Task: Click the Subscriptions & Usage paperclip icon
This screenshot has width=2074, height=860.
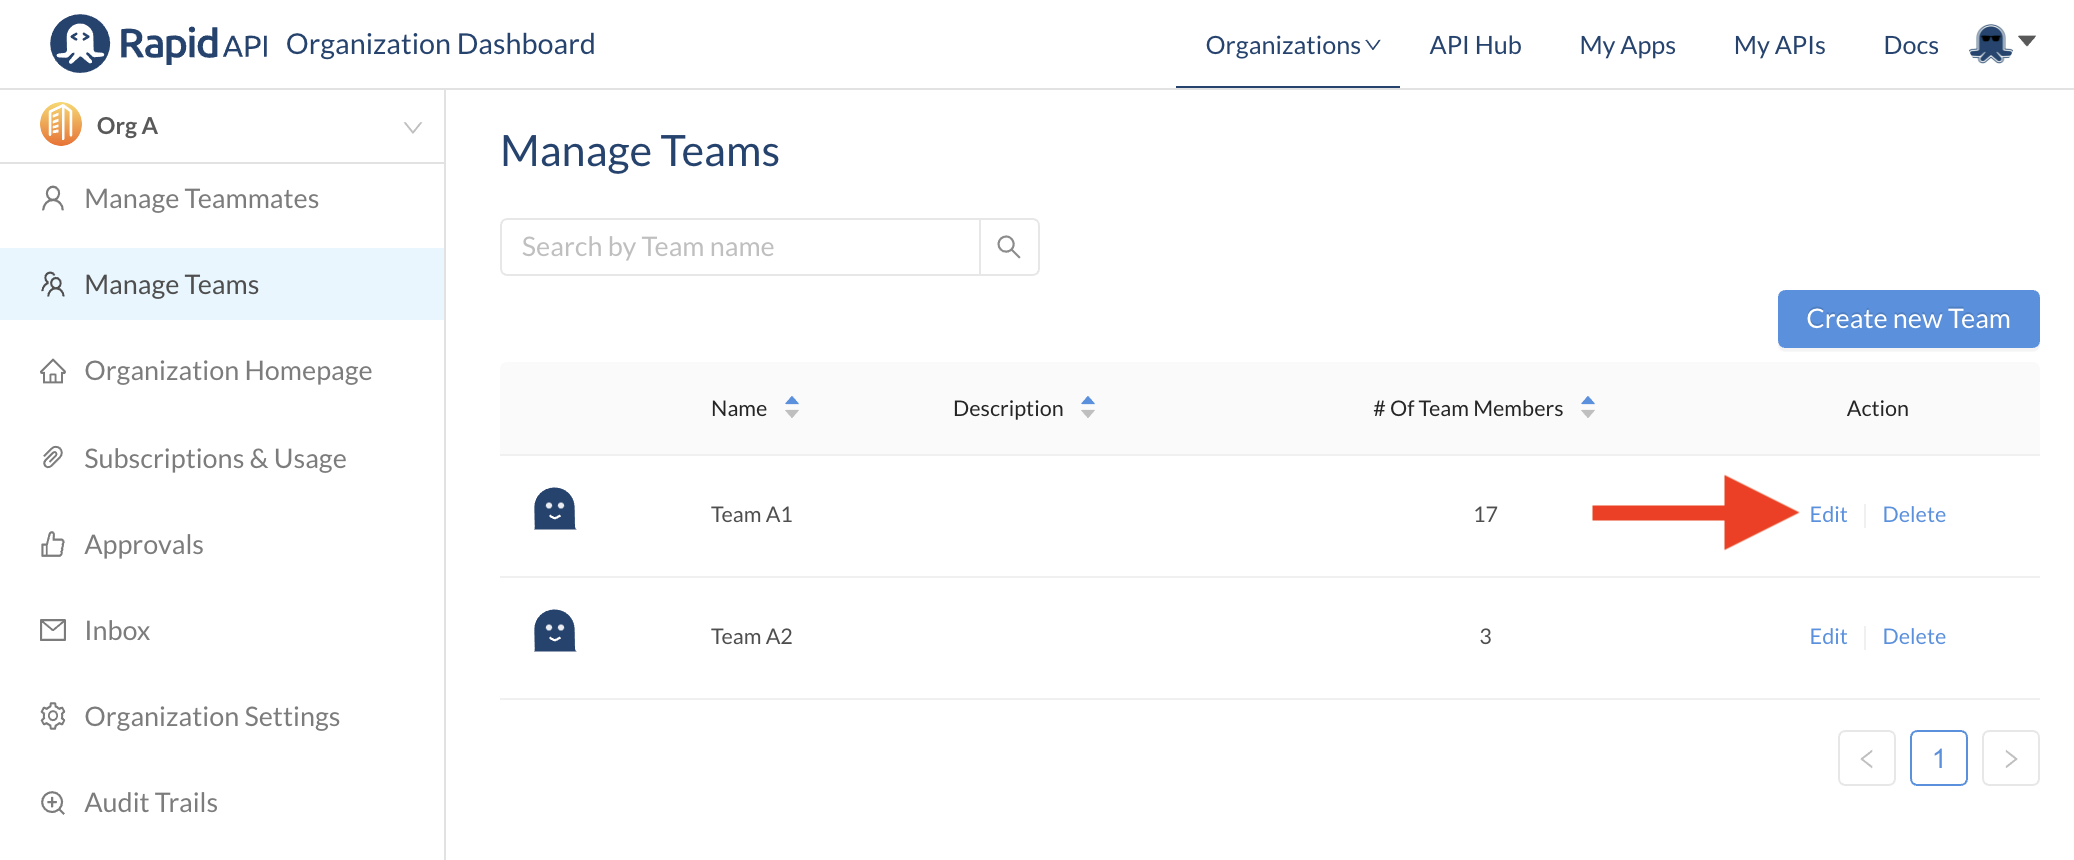Action: 53,457
